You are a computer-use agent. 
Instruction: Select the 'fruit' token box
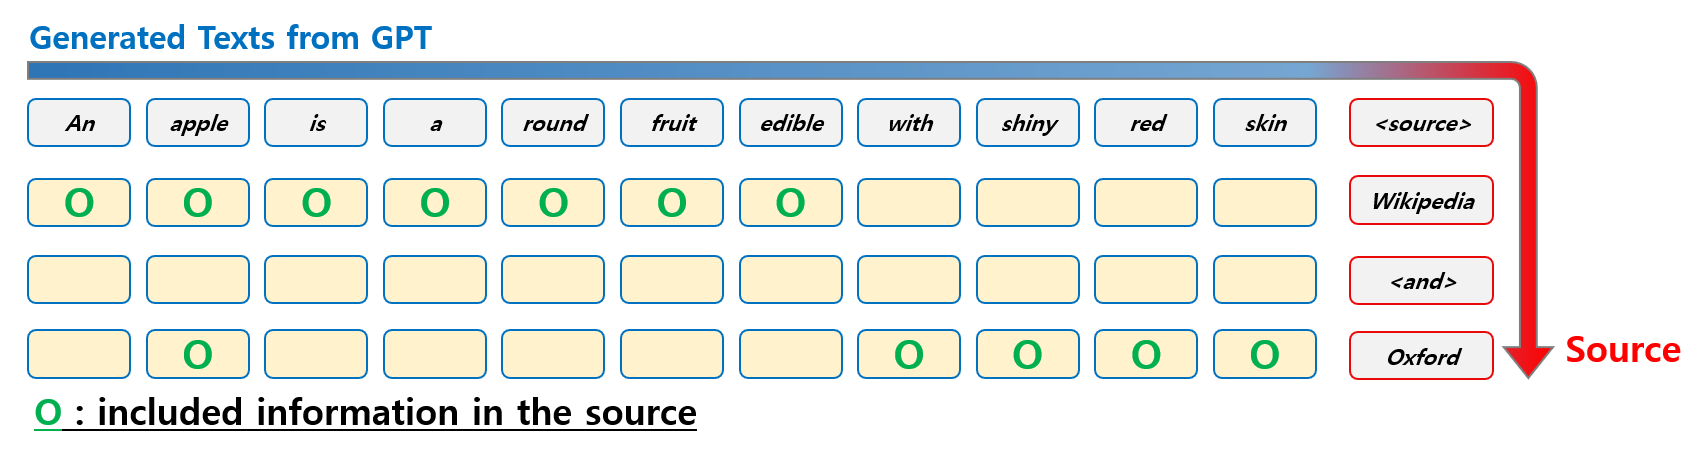(x=672, y=123)
